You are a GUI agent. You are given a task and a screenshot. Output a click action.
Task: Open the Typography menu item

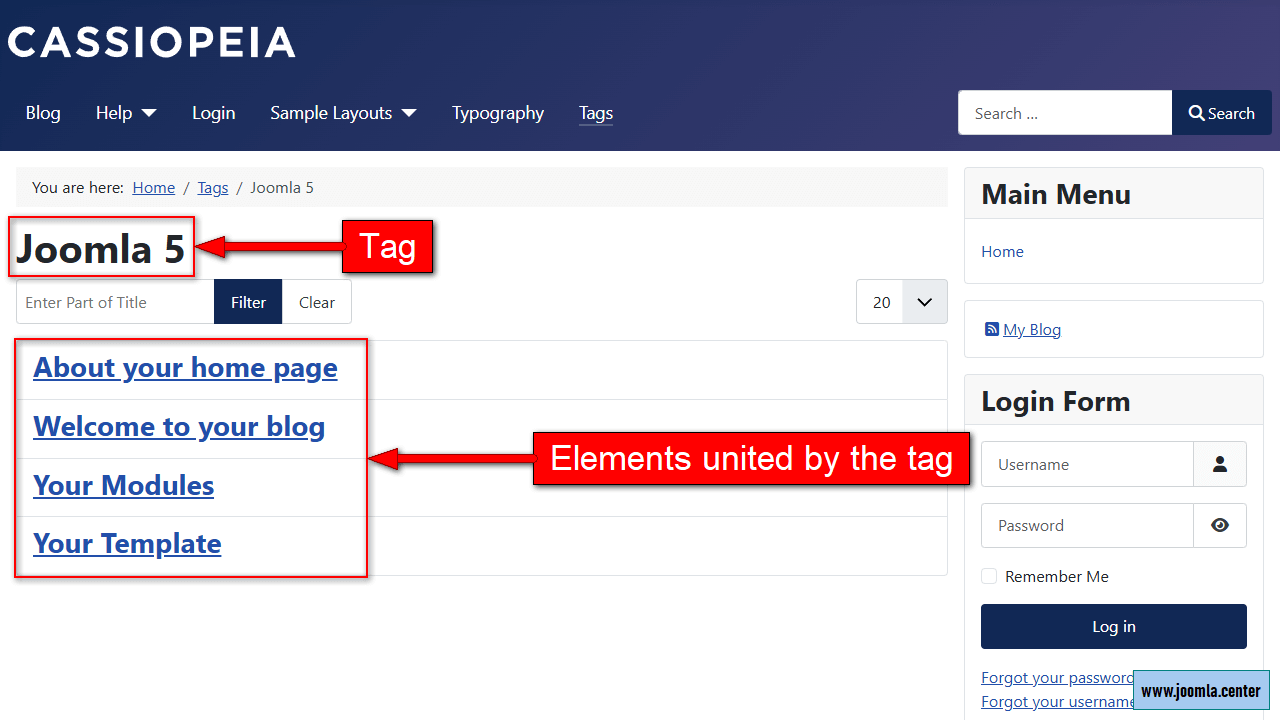point(498,113)
